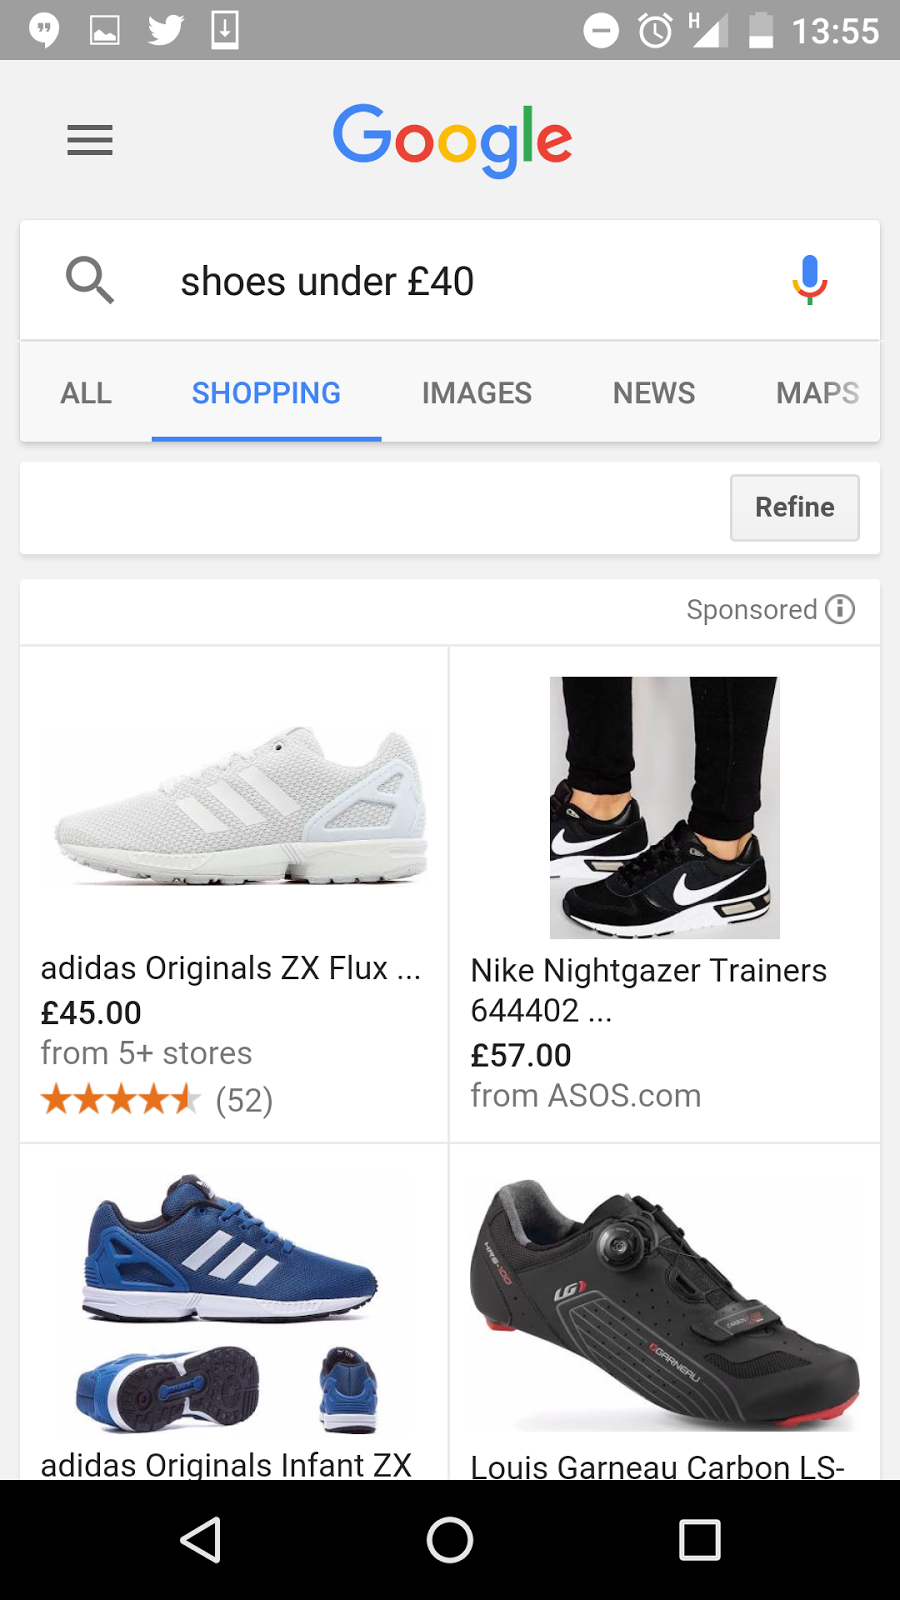
Task: Tap the Sponsored info icon
Action: [840, 609]
